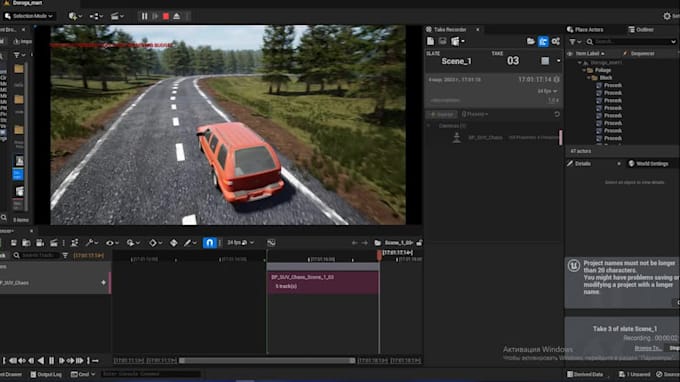Add a track to BP_SUV_Chaos with plus button
This screenshot has width=680, height=382.
point(103,283)
